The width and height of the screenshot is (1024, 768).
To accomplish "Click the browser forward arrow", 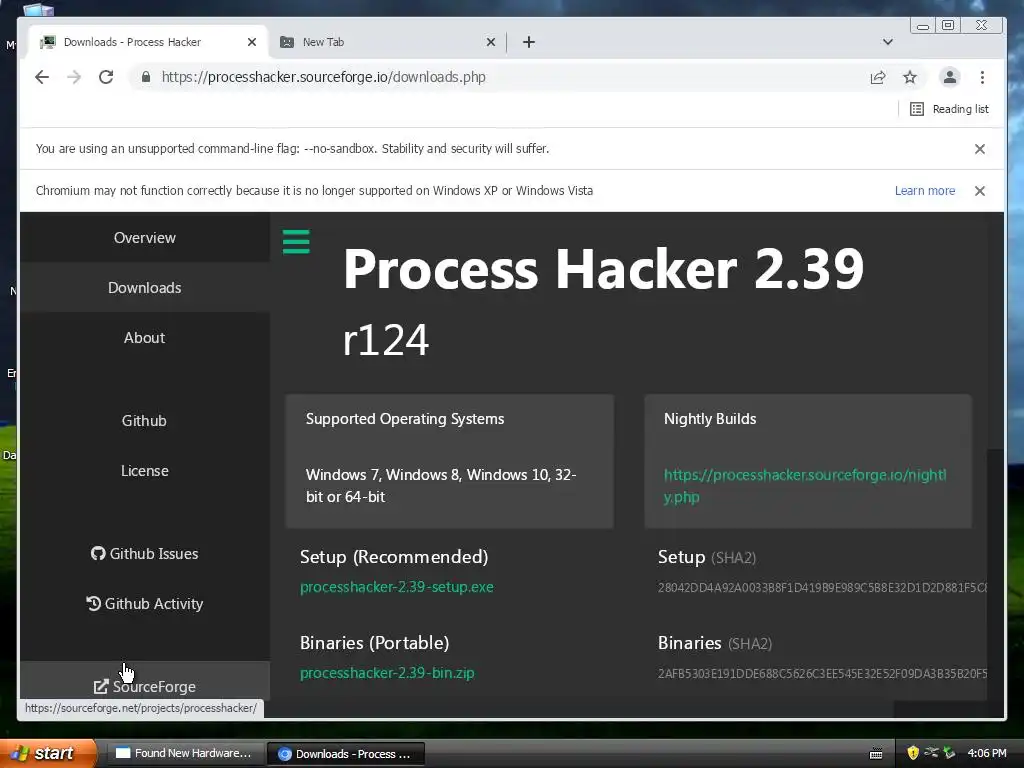I will [74, 77].
